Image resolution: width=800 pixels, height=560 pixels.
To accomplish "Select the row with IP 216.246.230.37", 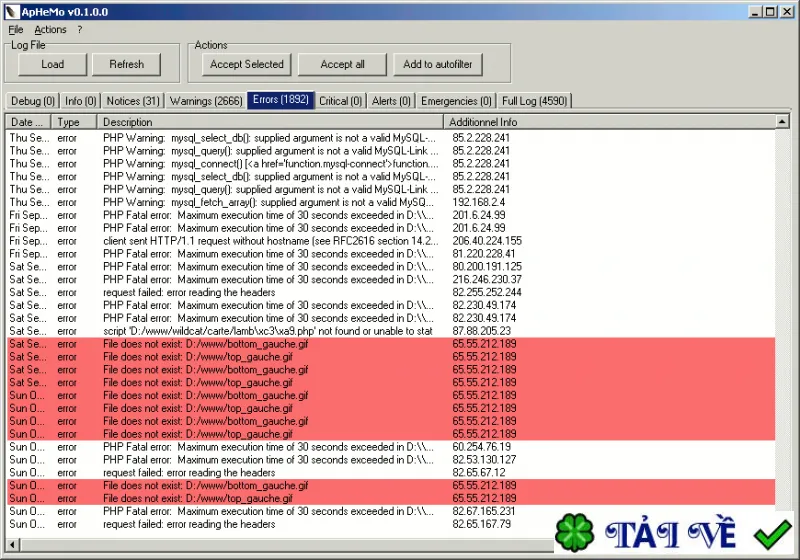I will [x=391, y=279].
